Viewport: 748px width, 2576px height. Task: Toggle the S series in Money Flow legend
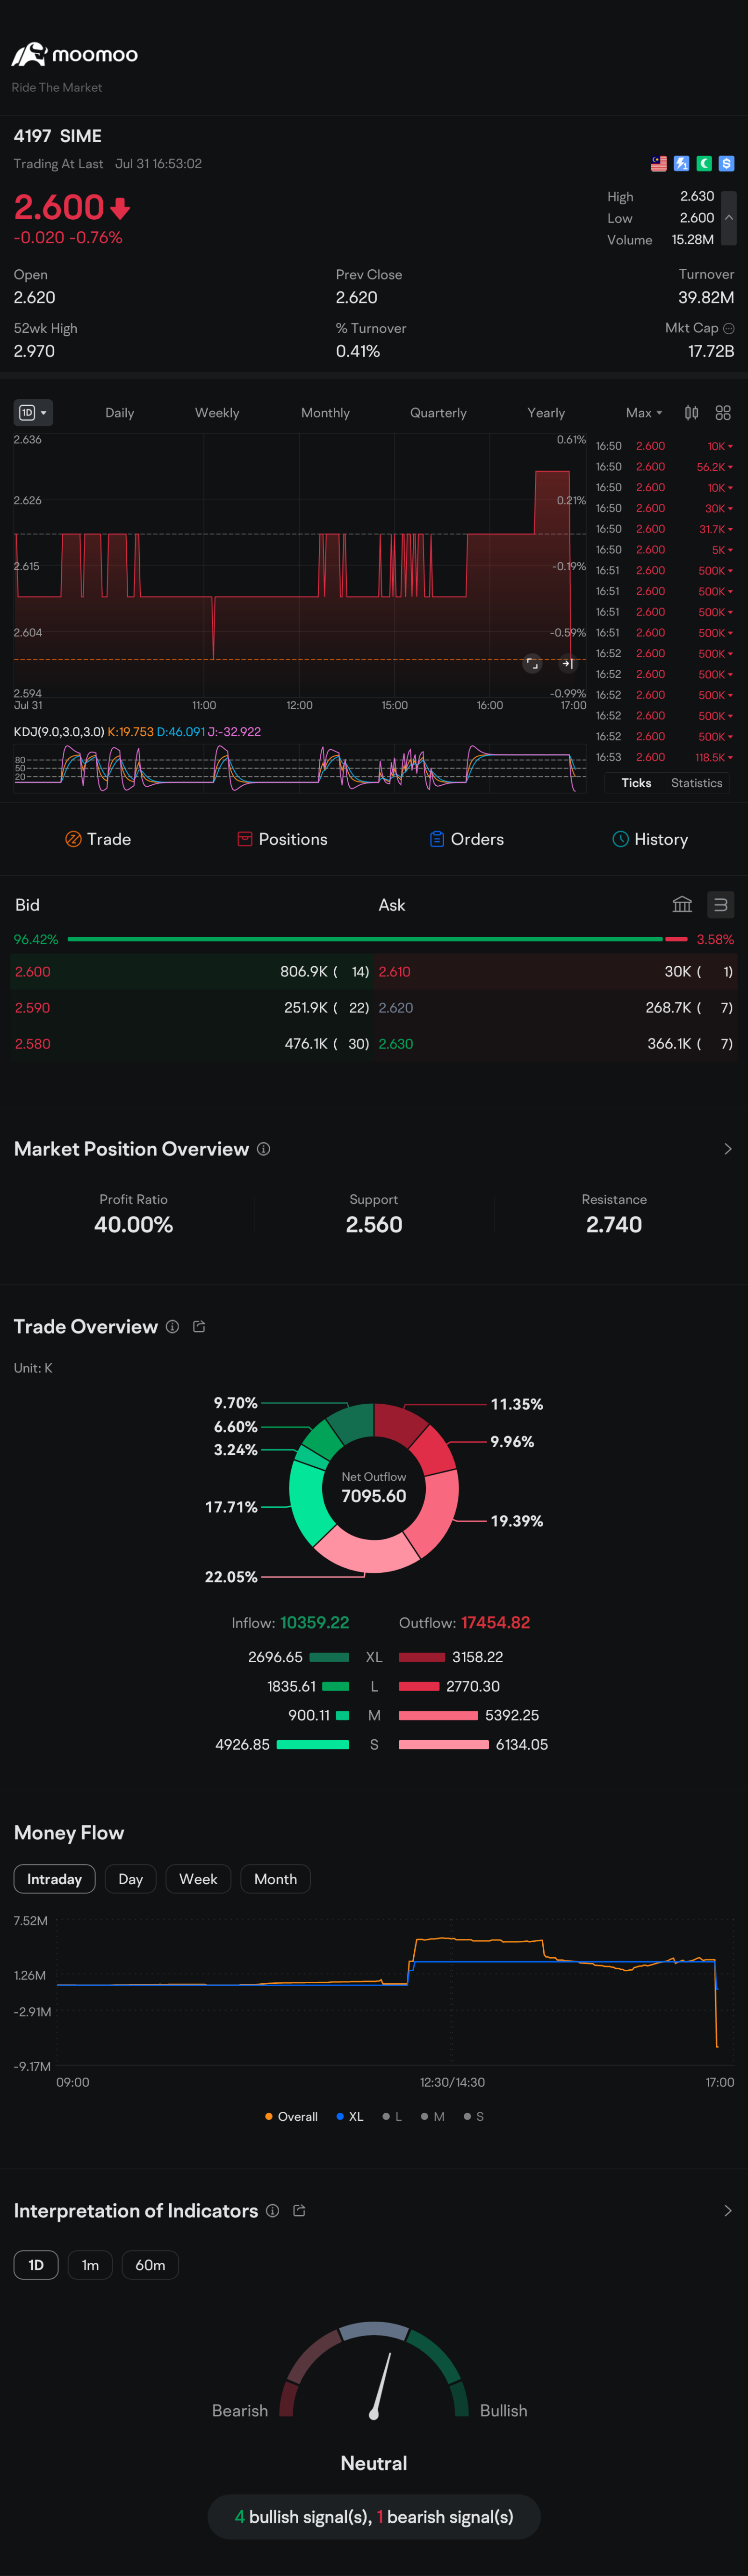click(473, 2116)
